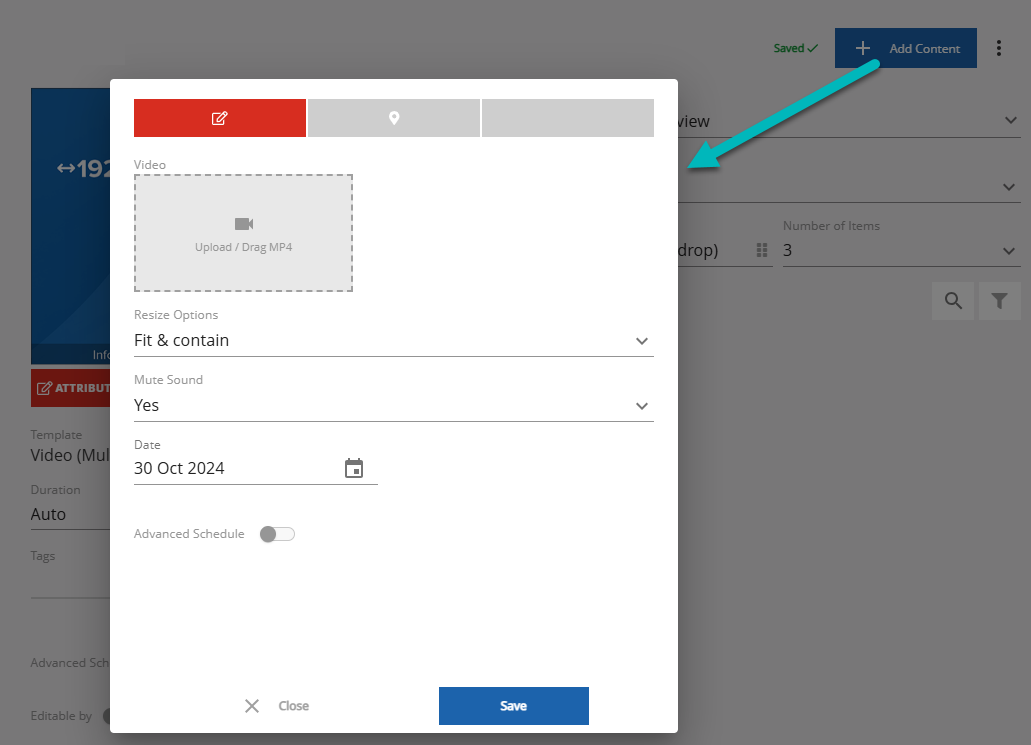Screen dimensions: 1031x745
Task: Click the Add Content button
Action: tap(905, 48)
